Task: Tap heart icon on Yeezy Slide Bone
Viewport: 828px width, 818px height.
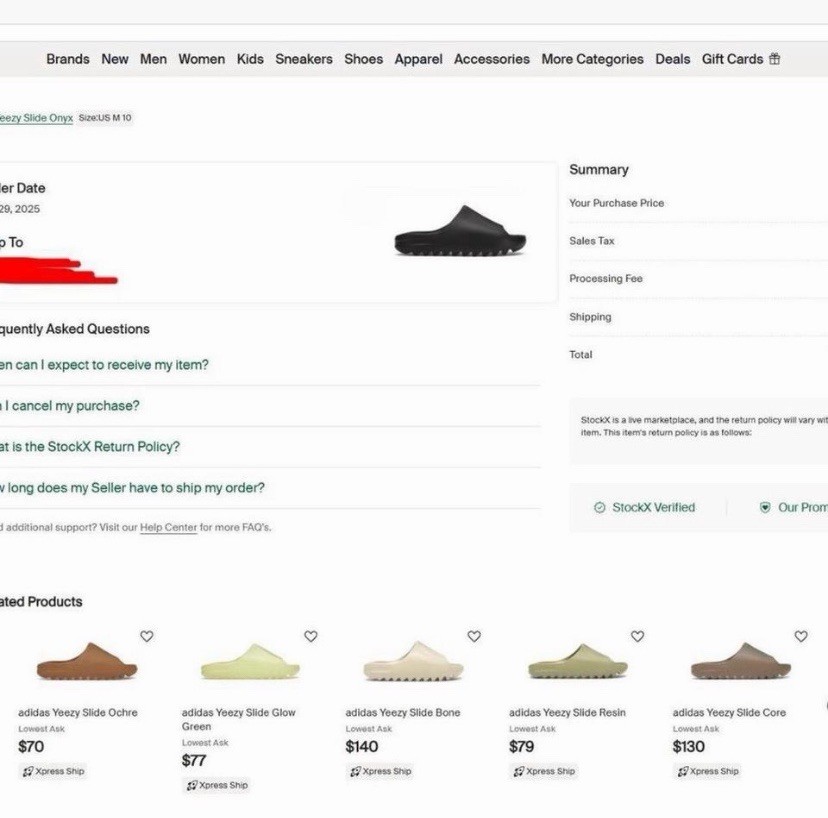Action: tap(474, 636)
